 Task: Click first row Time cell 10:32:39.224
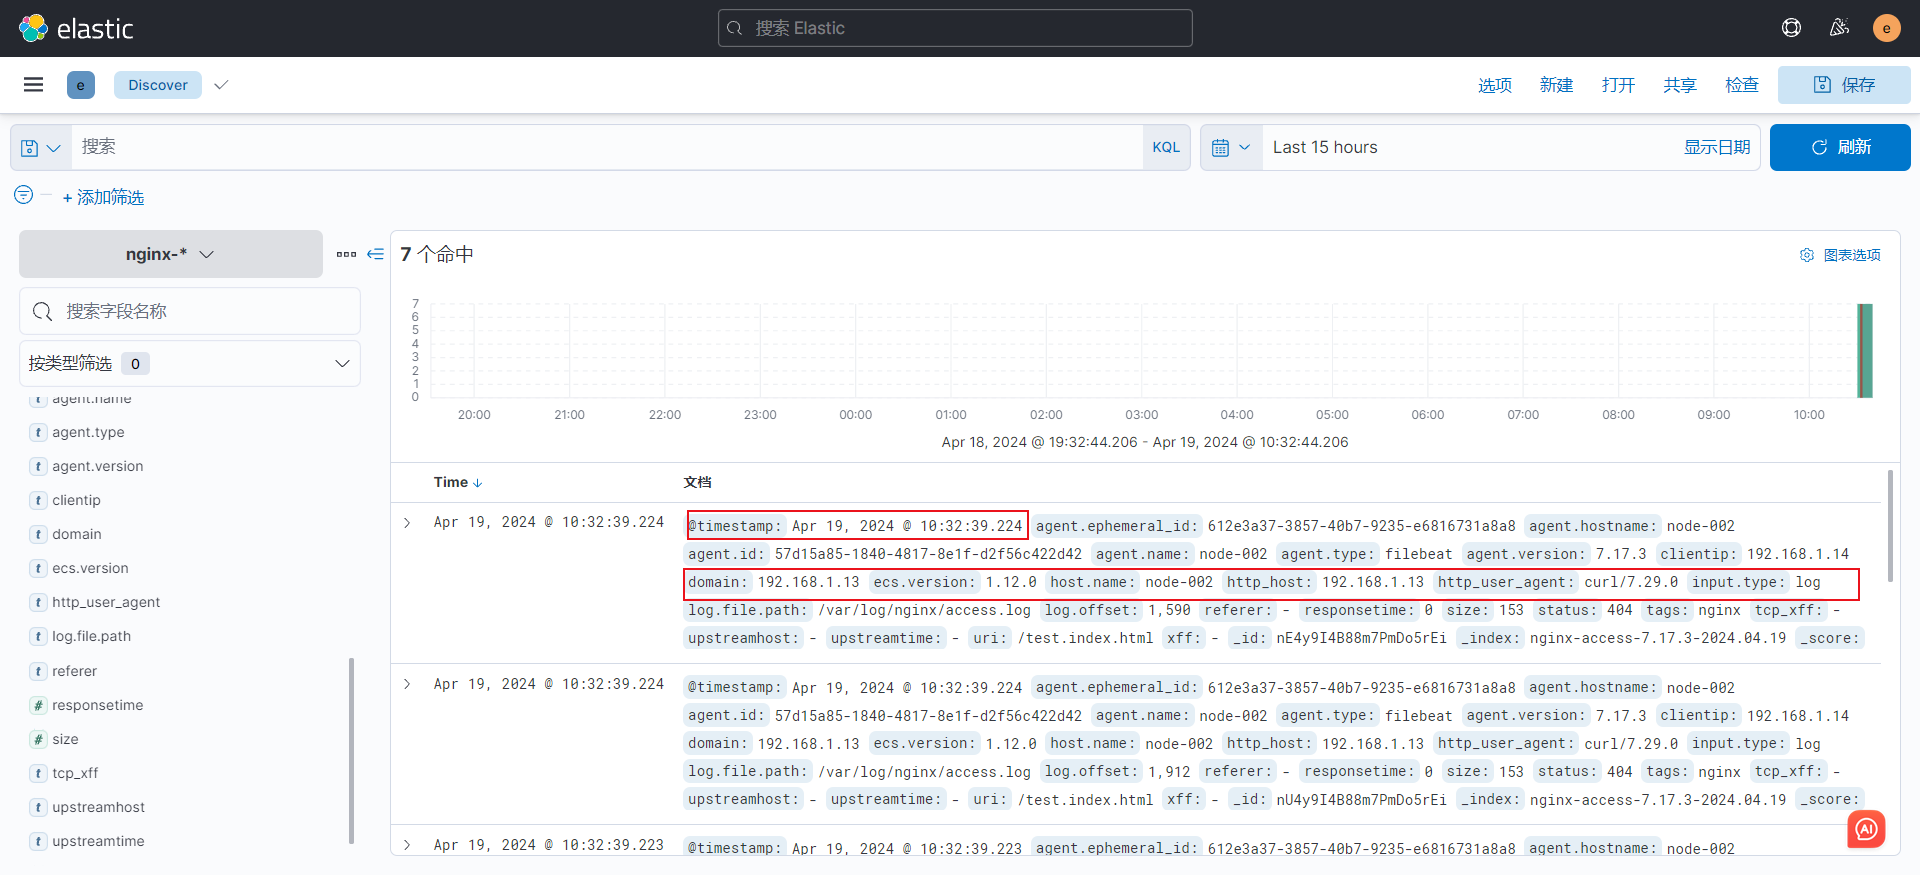click(549, 522)
